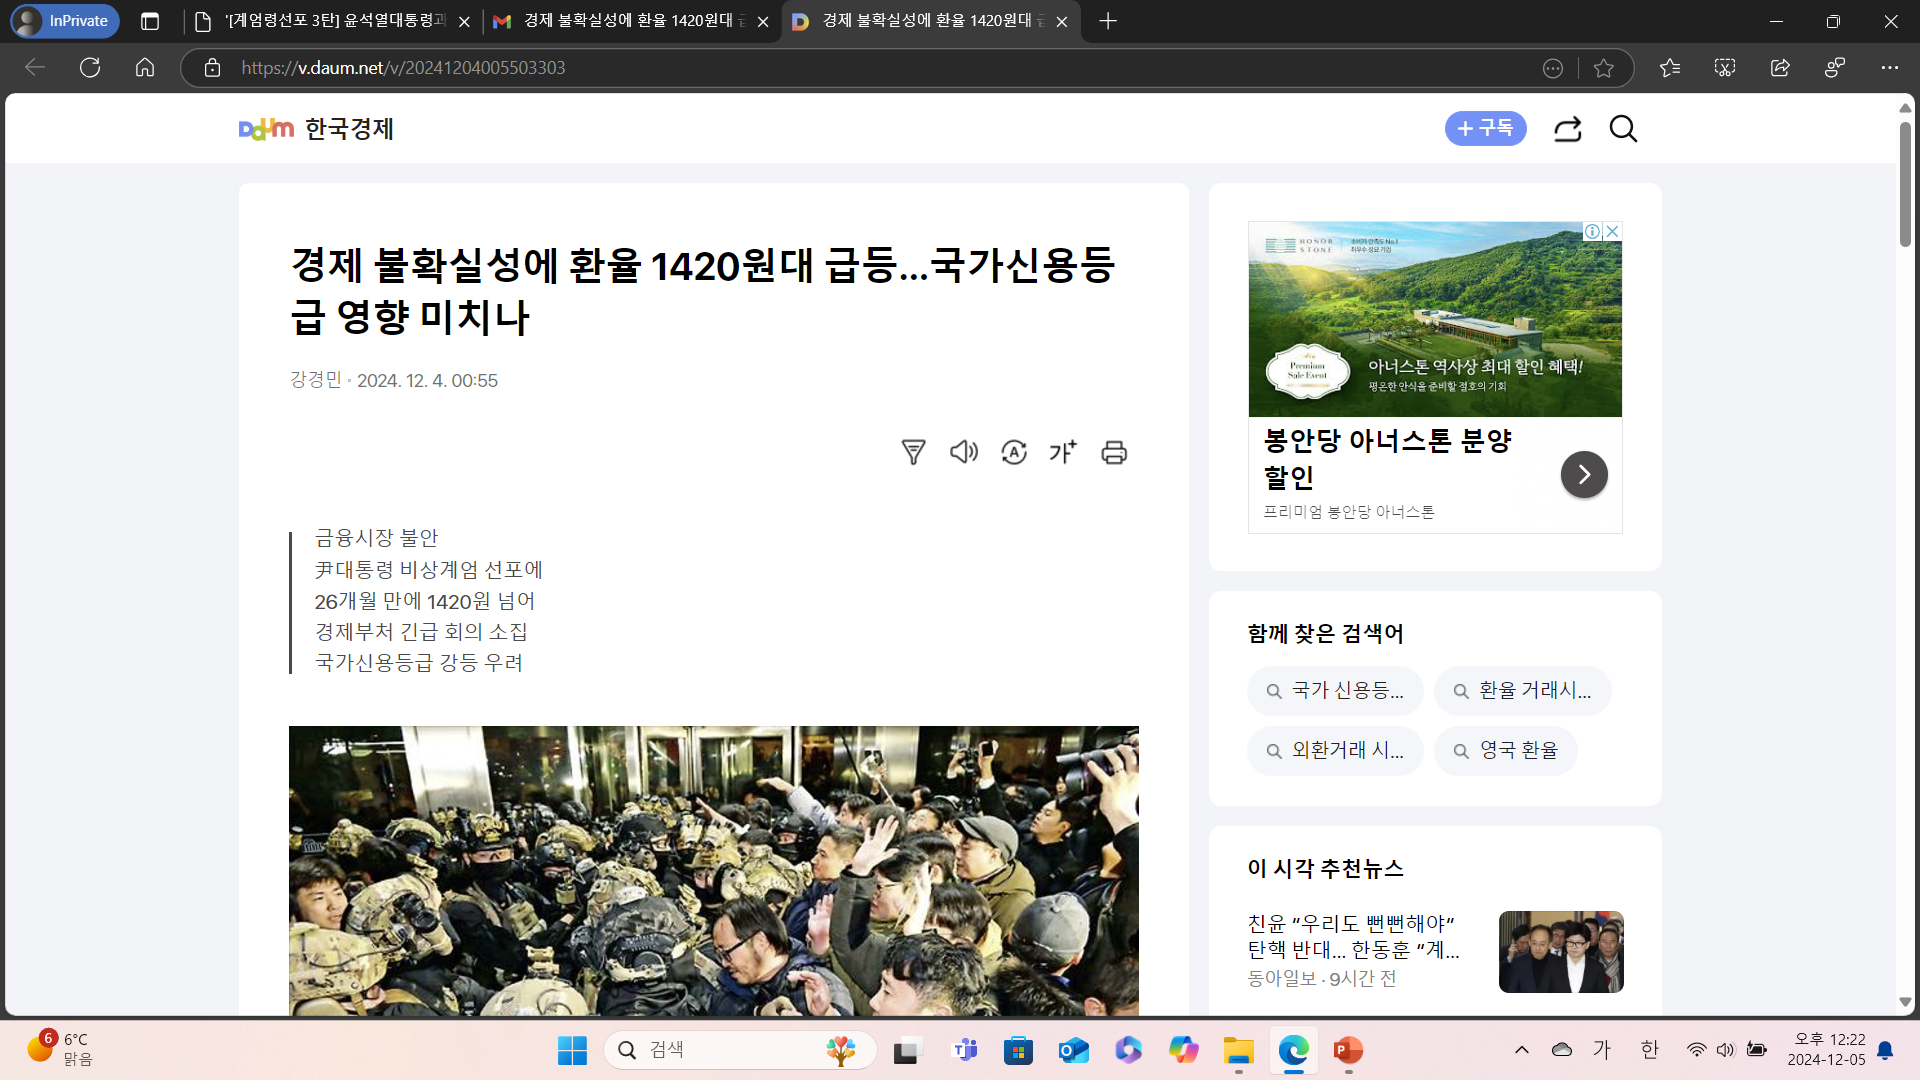Share article via header share icon

pos(1567,129)
